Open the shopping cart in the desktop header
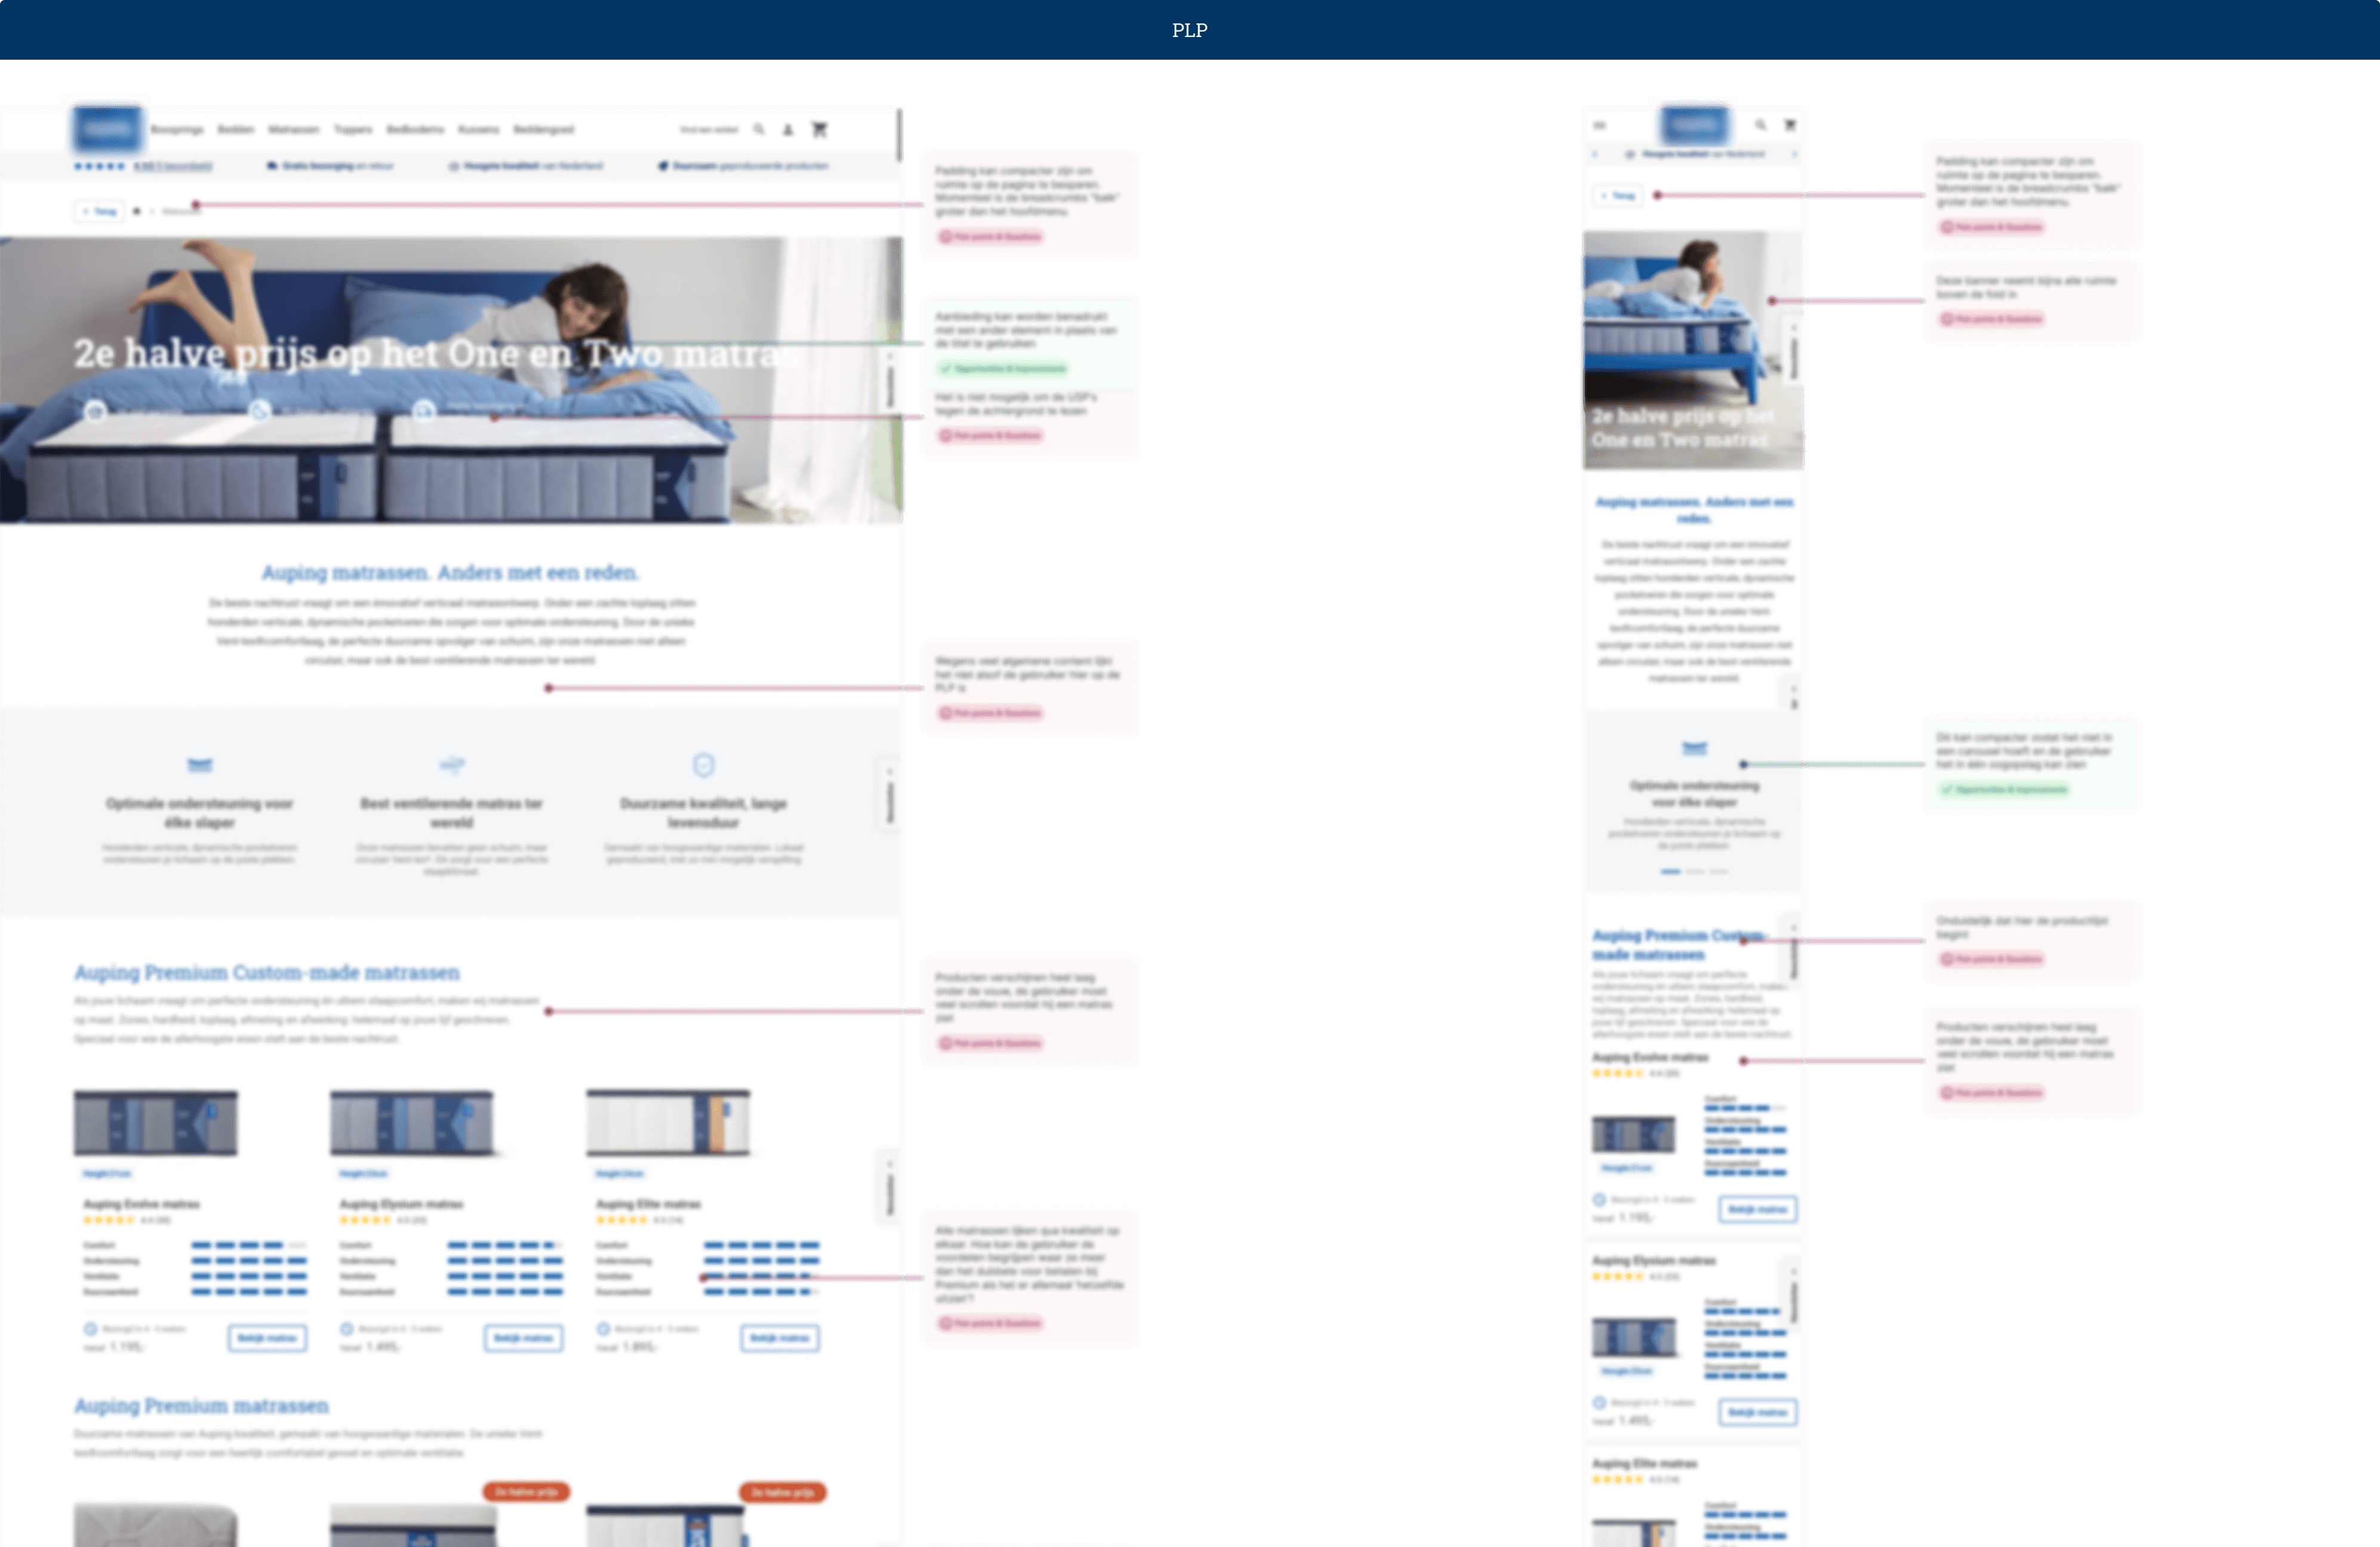The width and height of the screenshot is (2380, 1547). 820,129
